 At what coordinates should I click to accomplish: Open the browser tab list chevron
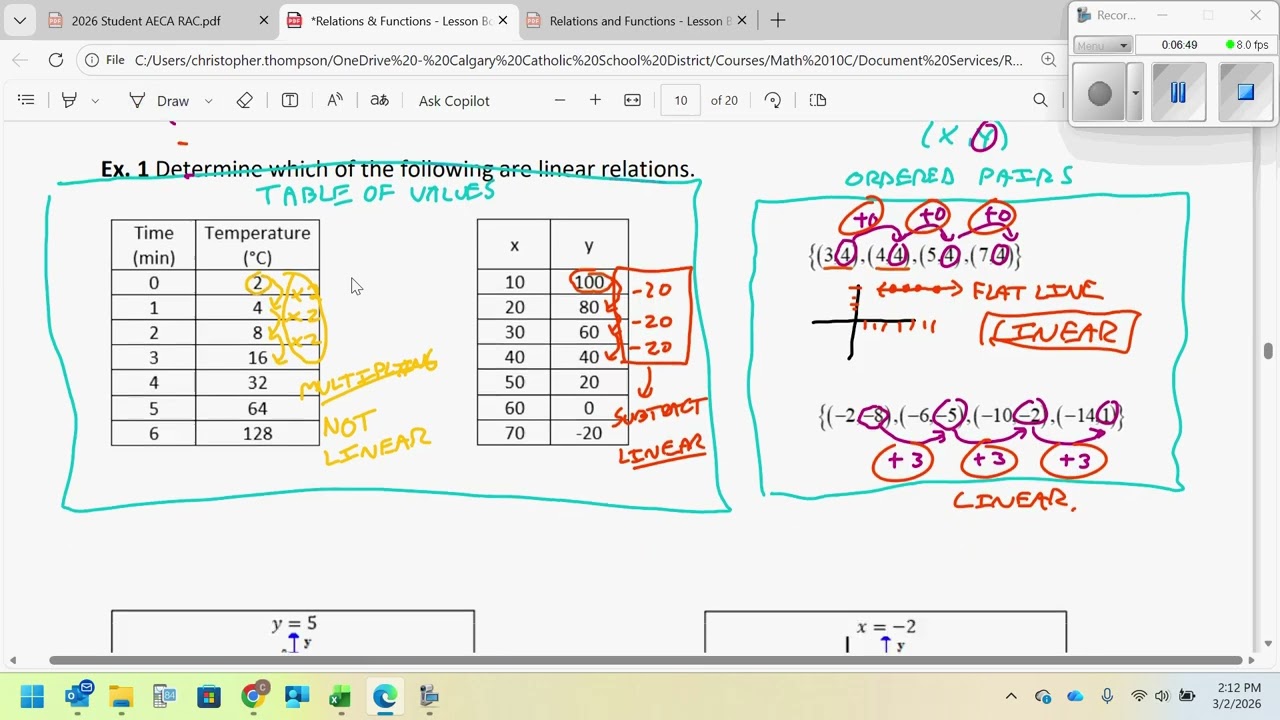pos(20,20)
